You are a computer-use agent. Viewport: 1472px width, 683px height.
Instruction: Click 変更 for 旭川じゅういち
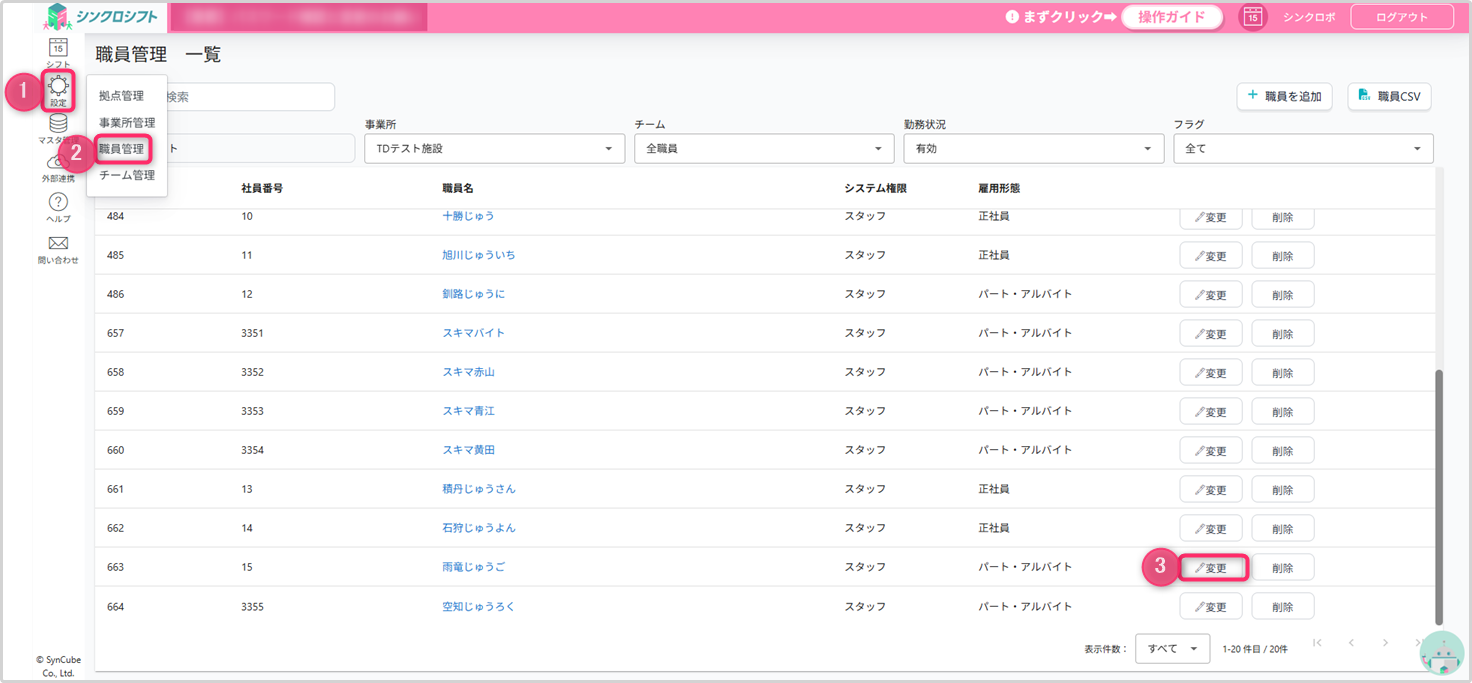click(x=1211, y=256)
